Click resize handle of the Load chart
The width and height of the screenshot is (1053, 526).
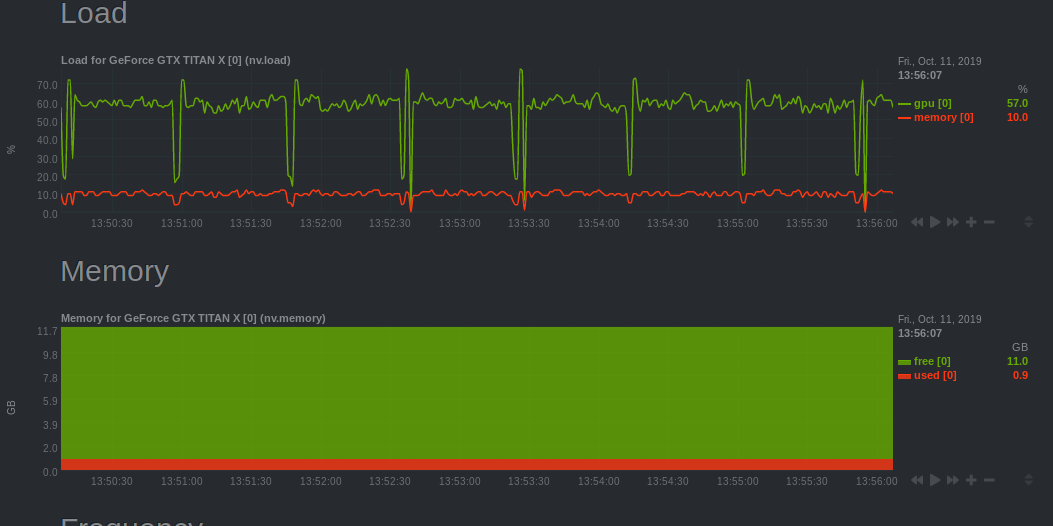(x=1028, y=222)
